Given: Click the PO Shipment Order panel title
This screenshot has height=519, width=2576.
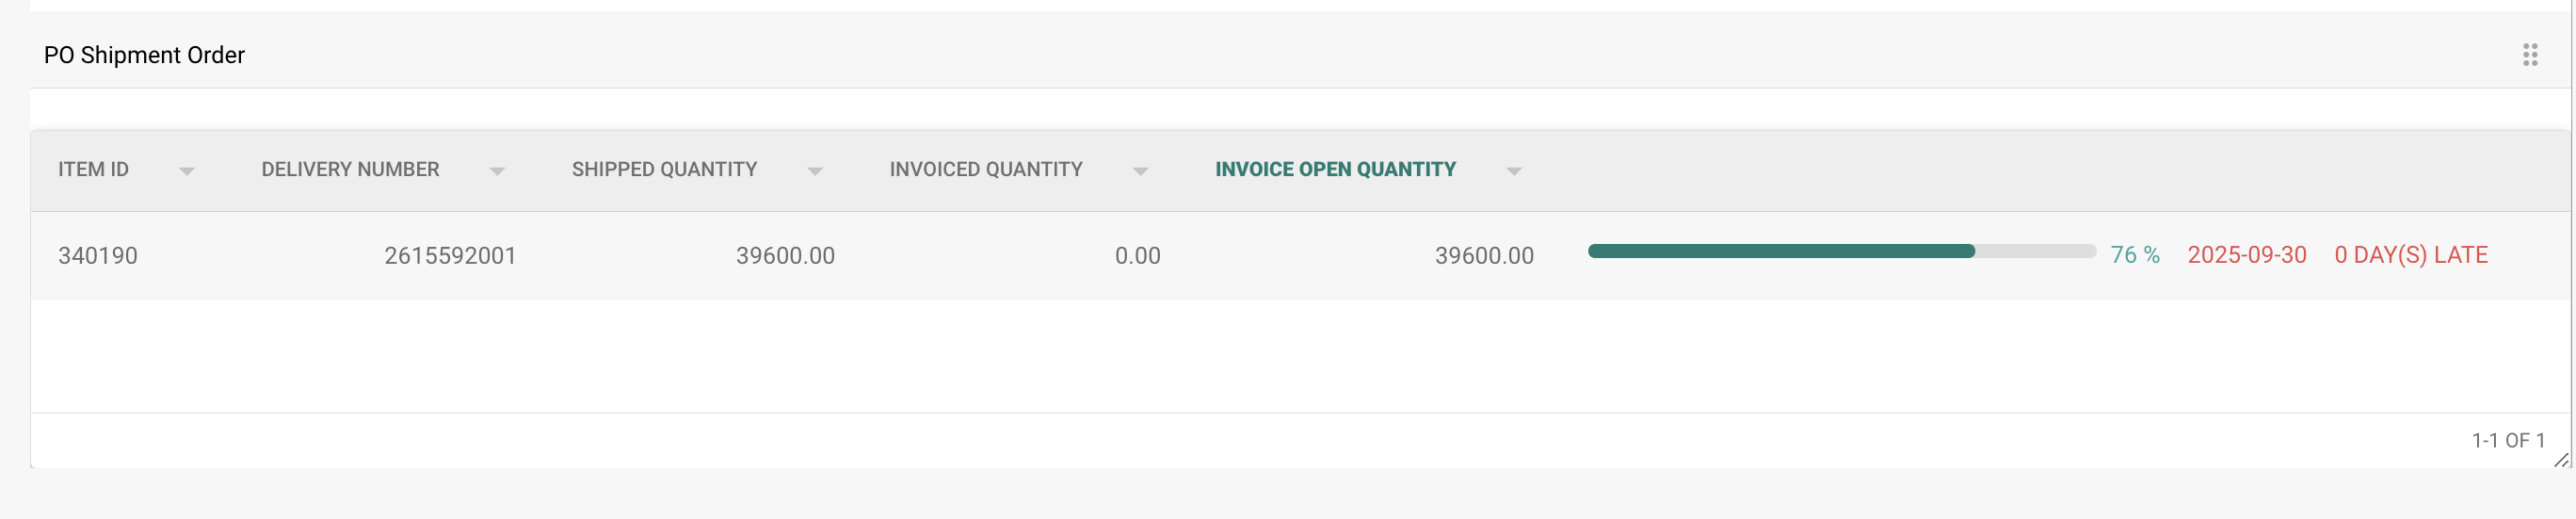Looking at the screenshot, I should tap(144, 55).
